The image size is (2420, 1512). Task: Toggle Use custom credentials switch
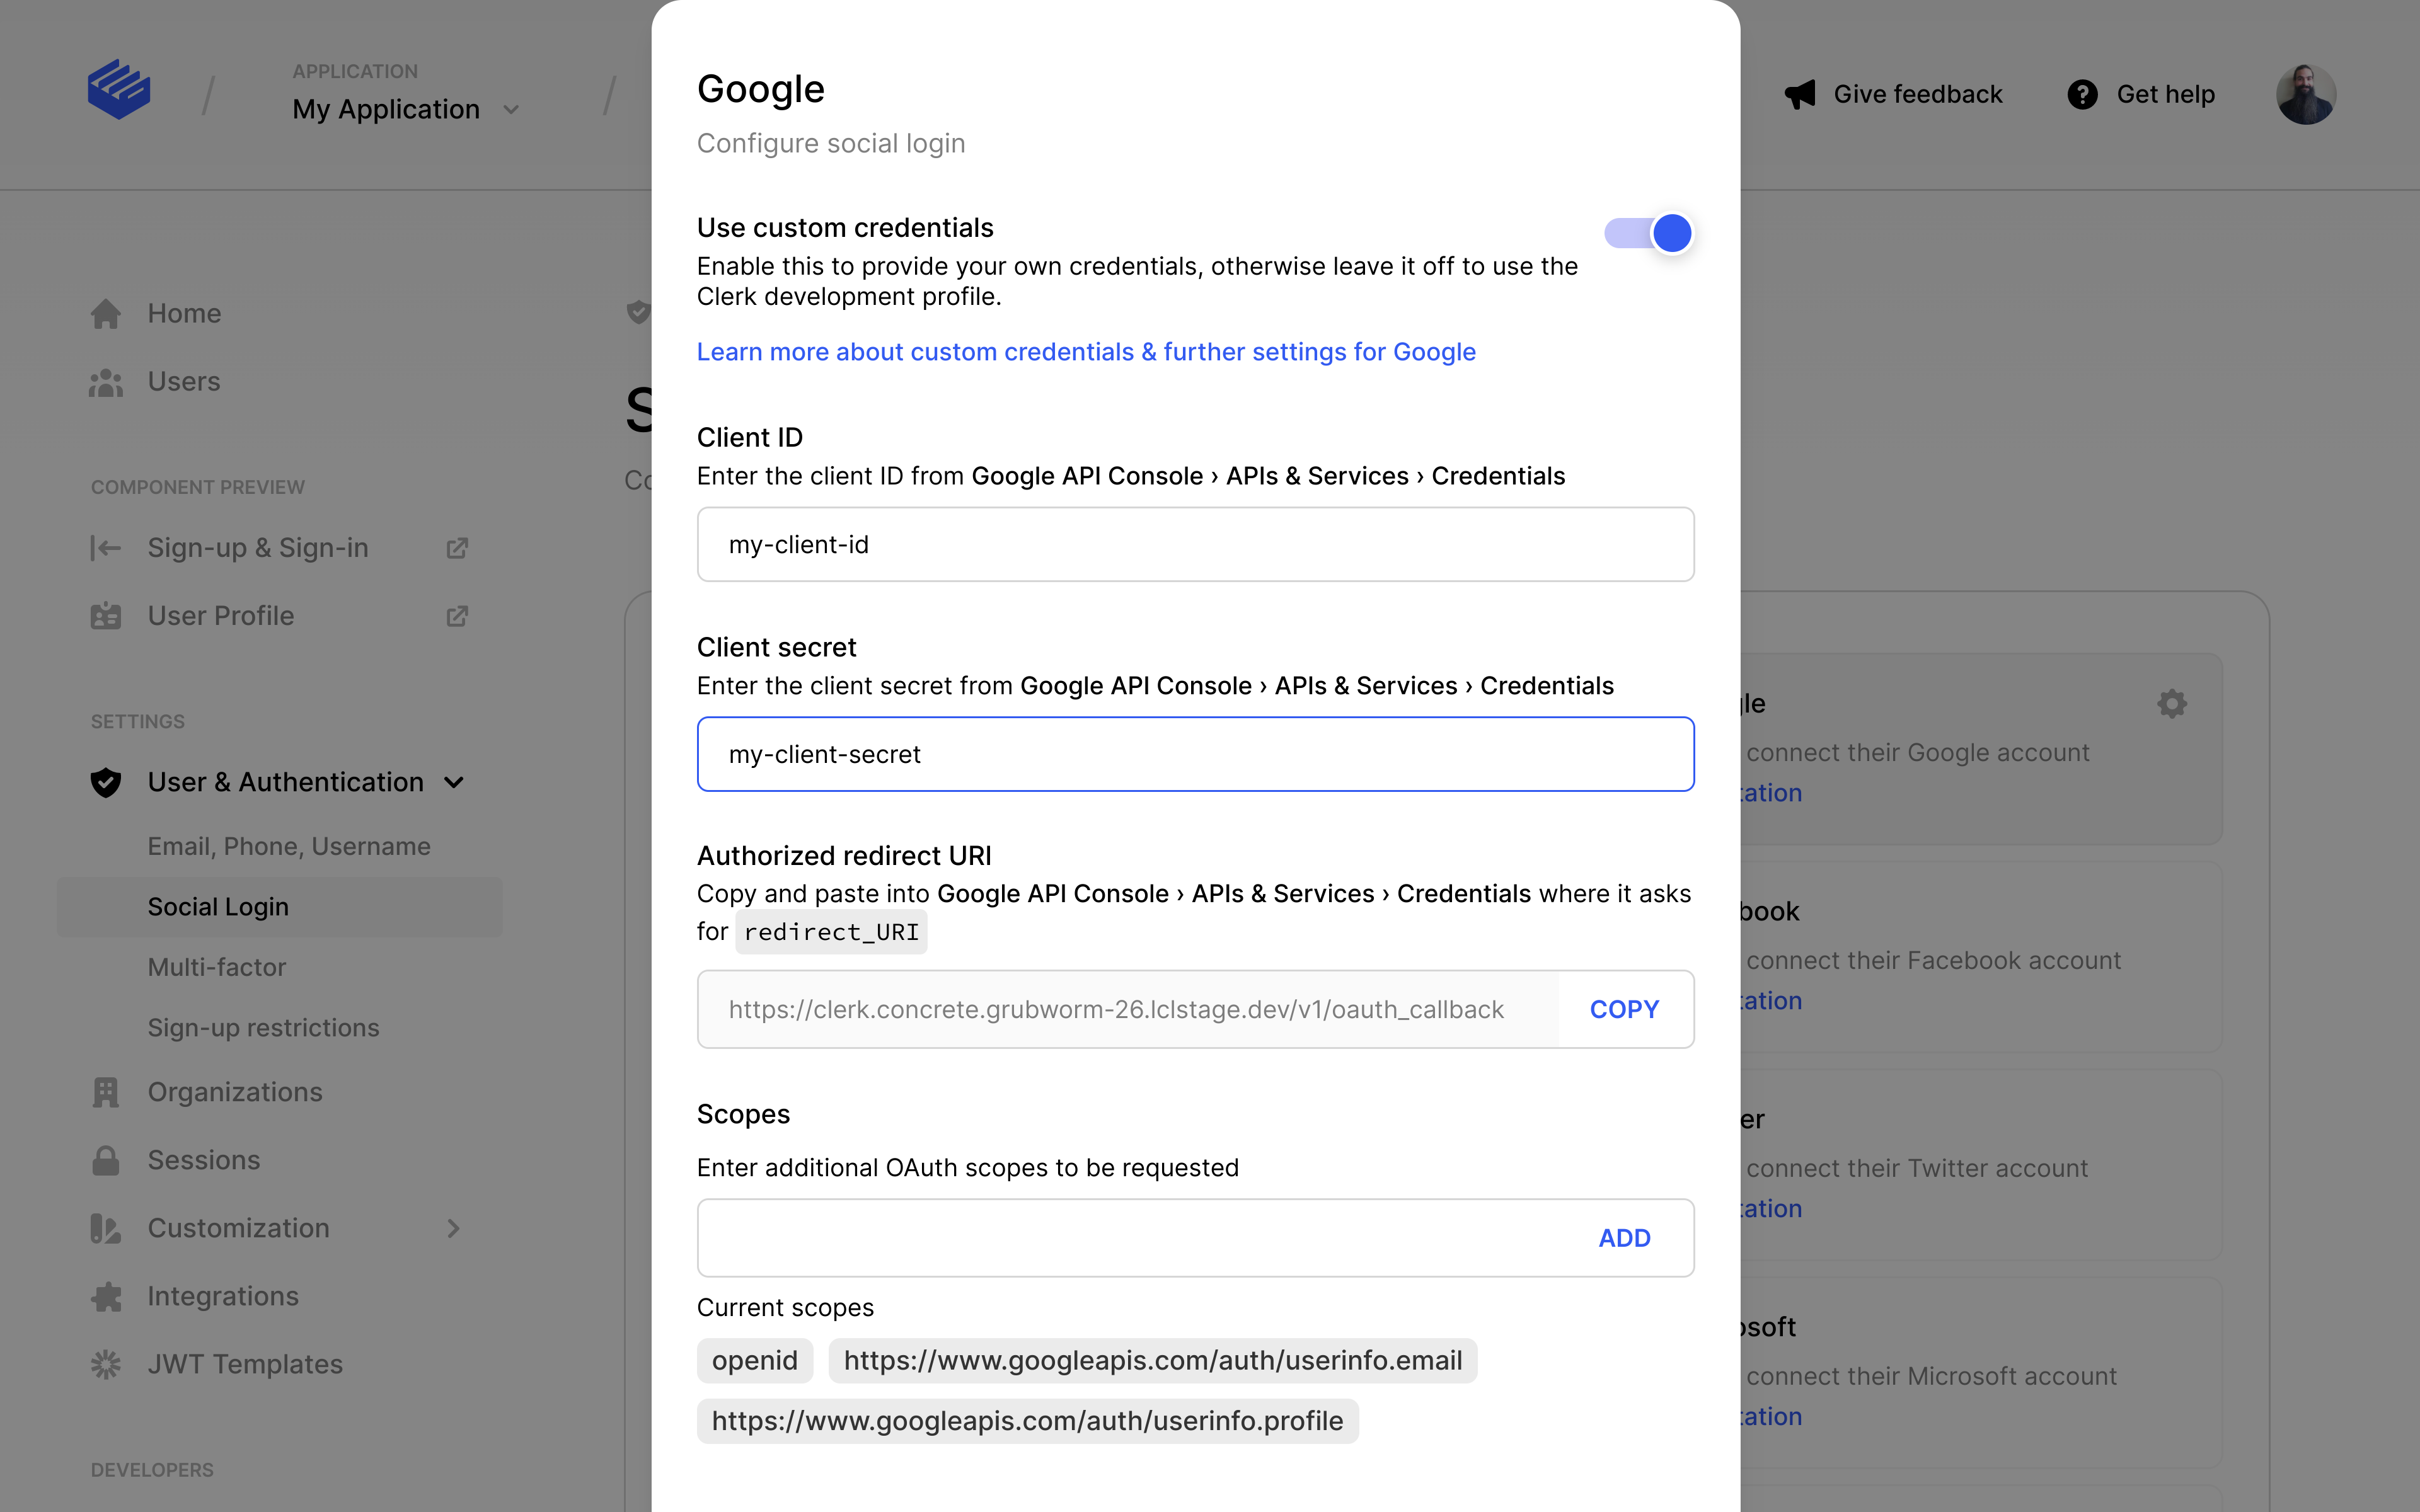pos(1648,233)
